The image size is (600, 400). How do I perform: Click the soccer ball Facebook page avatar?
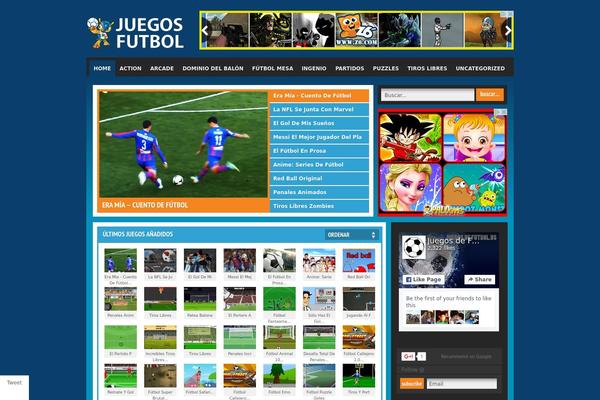pos(414,247)
